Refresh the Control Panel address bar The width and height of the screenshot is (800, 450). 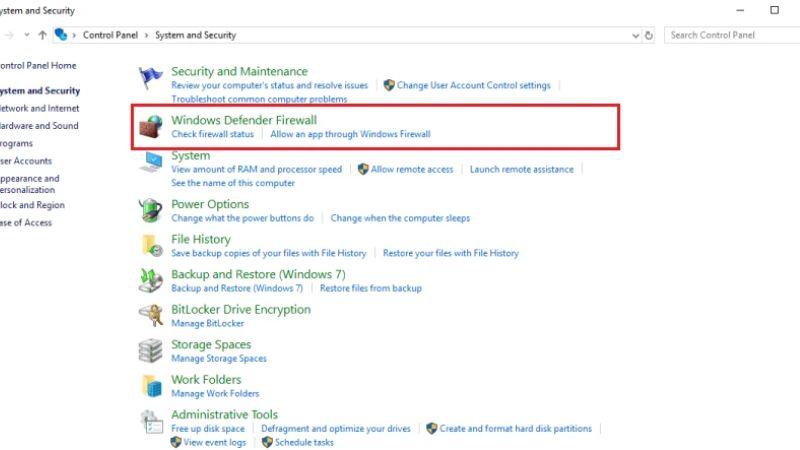[650, 35]
